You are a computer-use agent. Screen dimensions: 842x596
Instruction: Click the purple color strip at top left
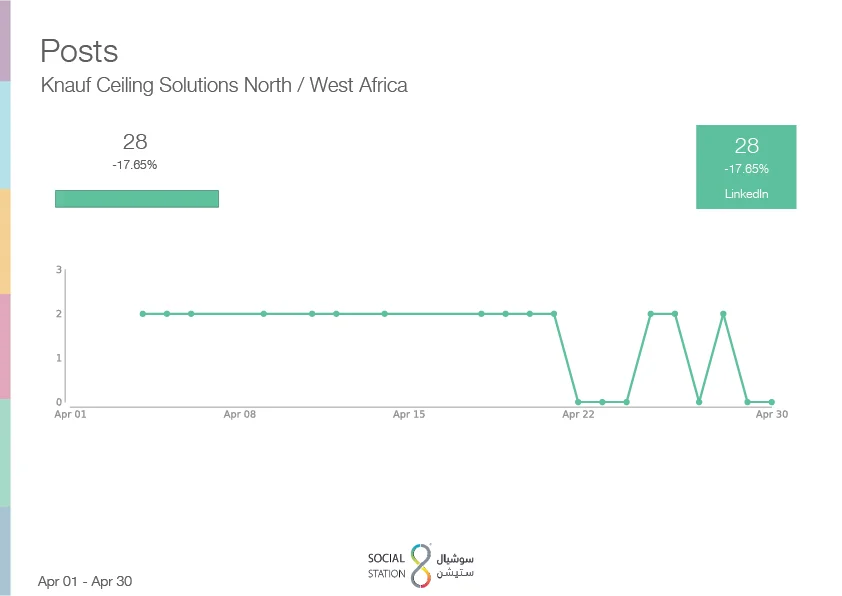[x=5, y=40]
